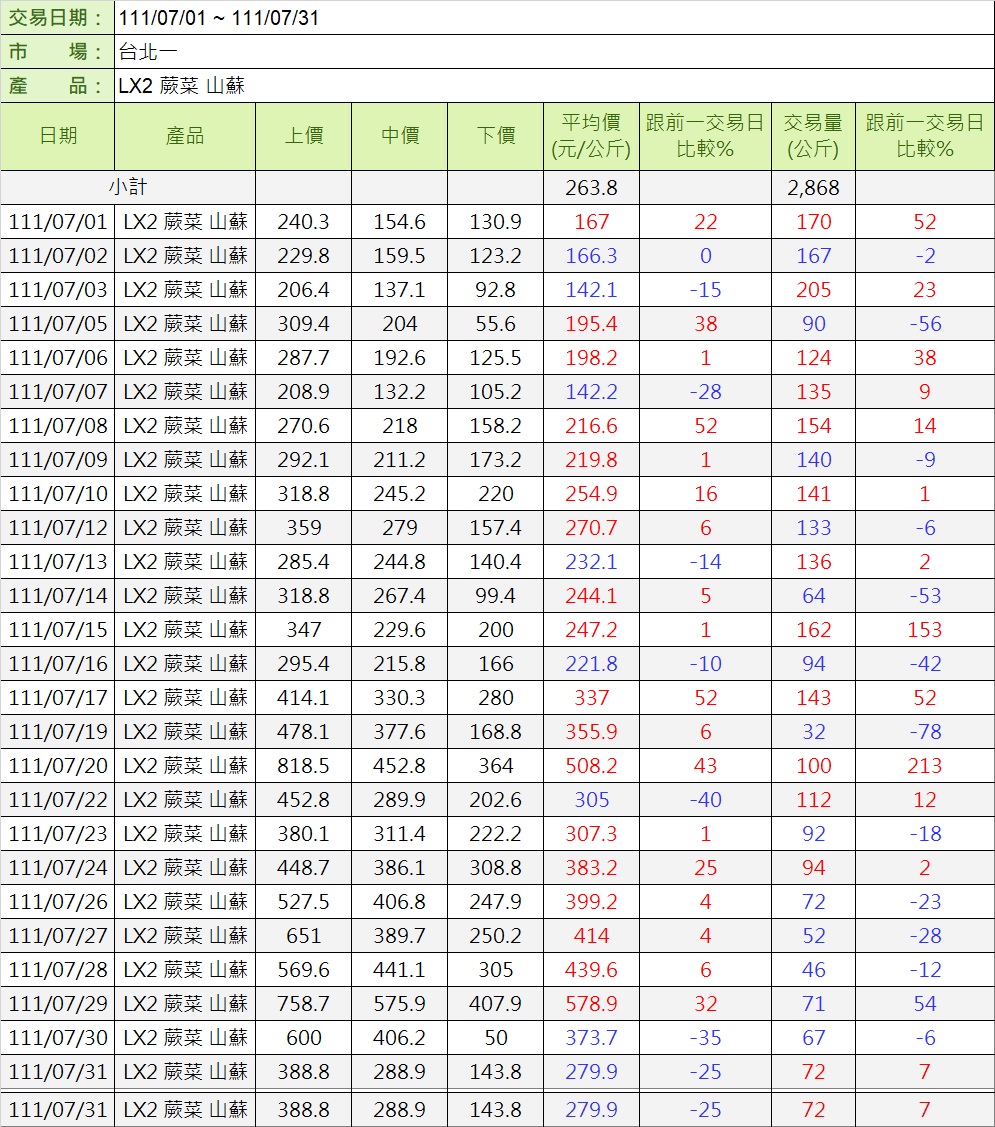Click the 平均價 (元/公斤) column header

tap(591, 136)
